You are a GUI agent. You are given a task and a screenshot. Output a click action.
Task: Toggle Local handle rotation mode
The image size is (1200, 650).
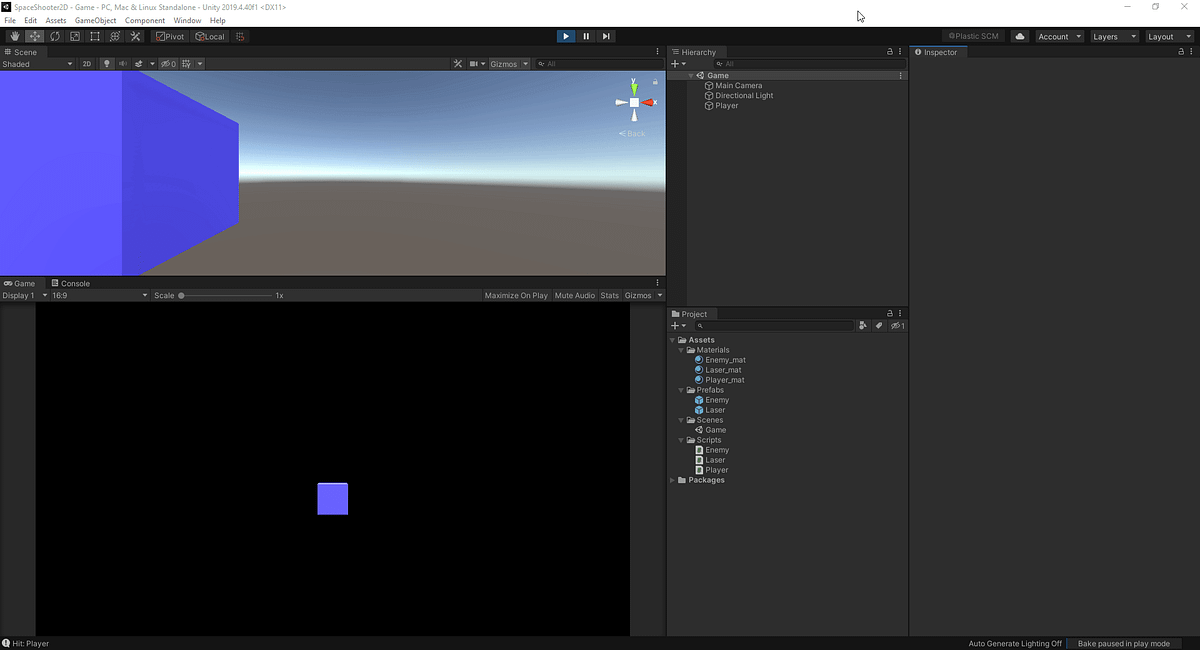[210, 36]
